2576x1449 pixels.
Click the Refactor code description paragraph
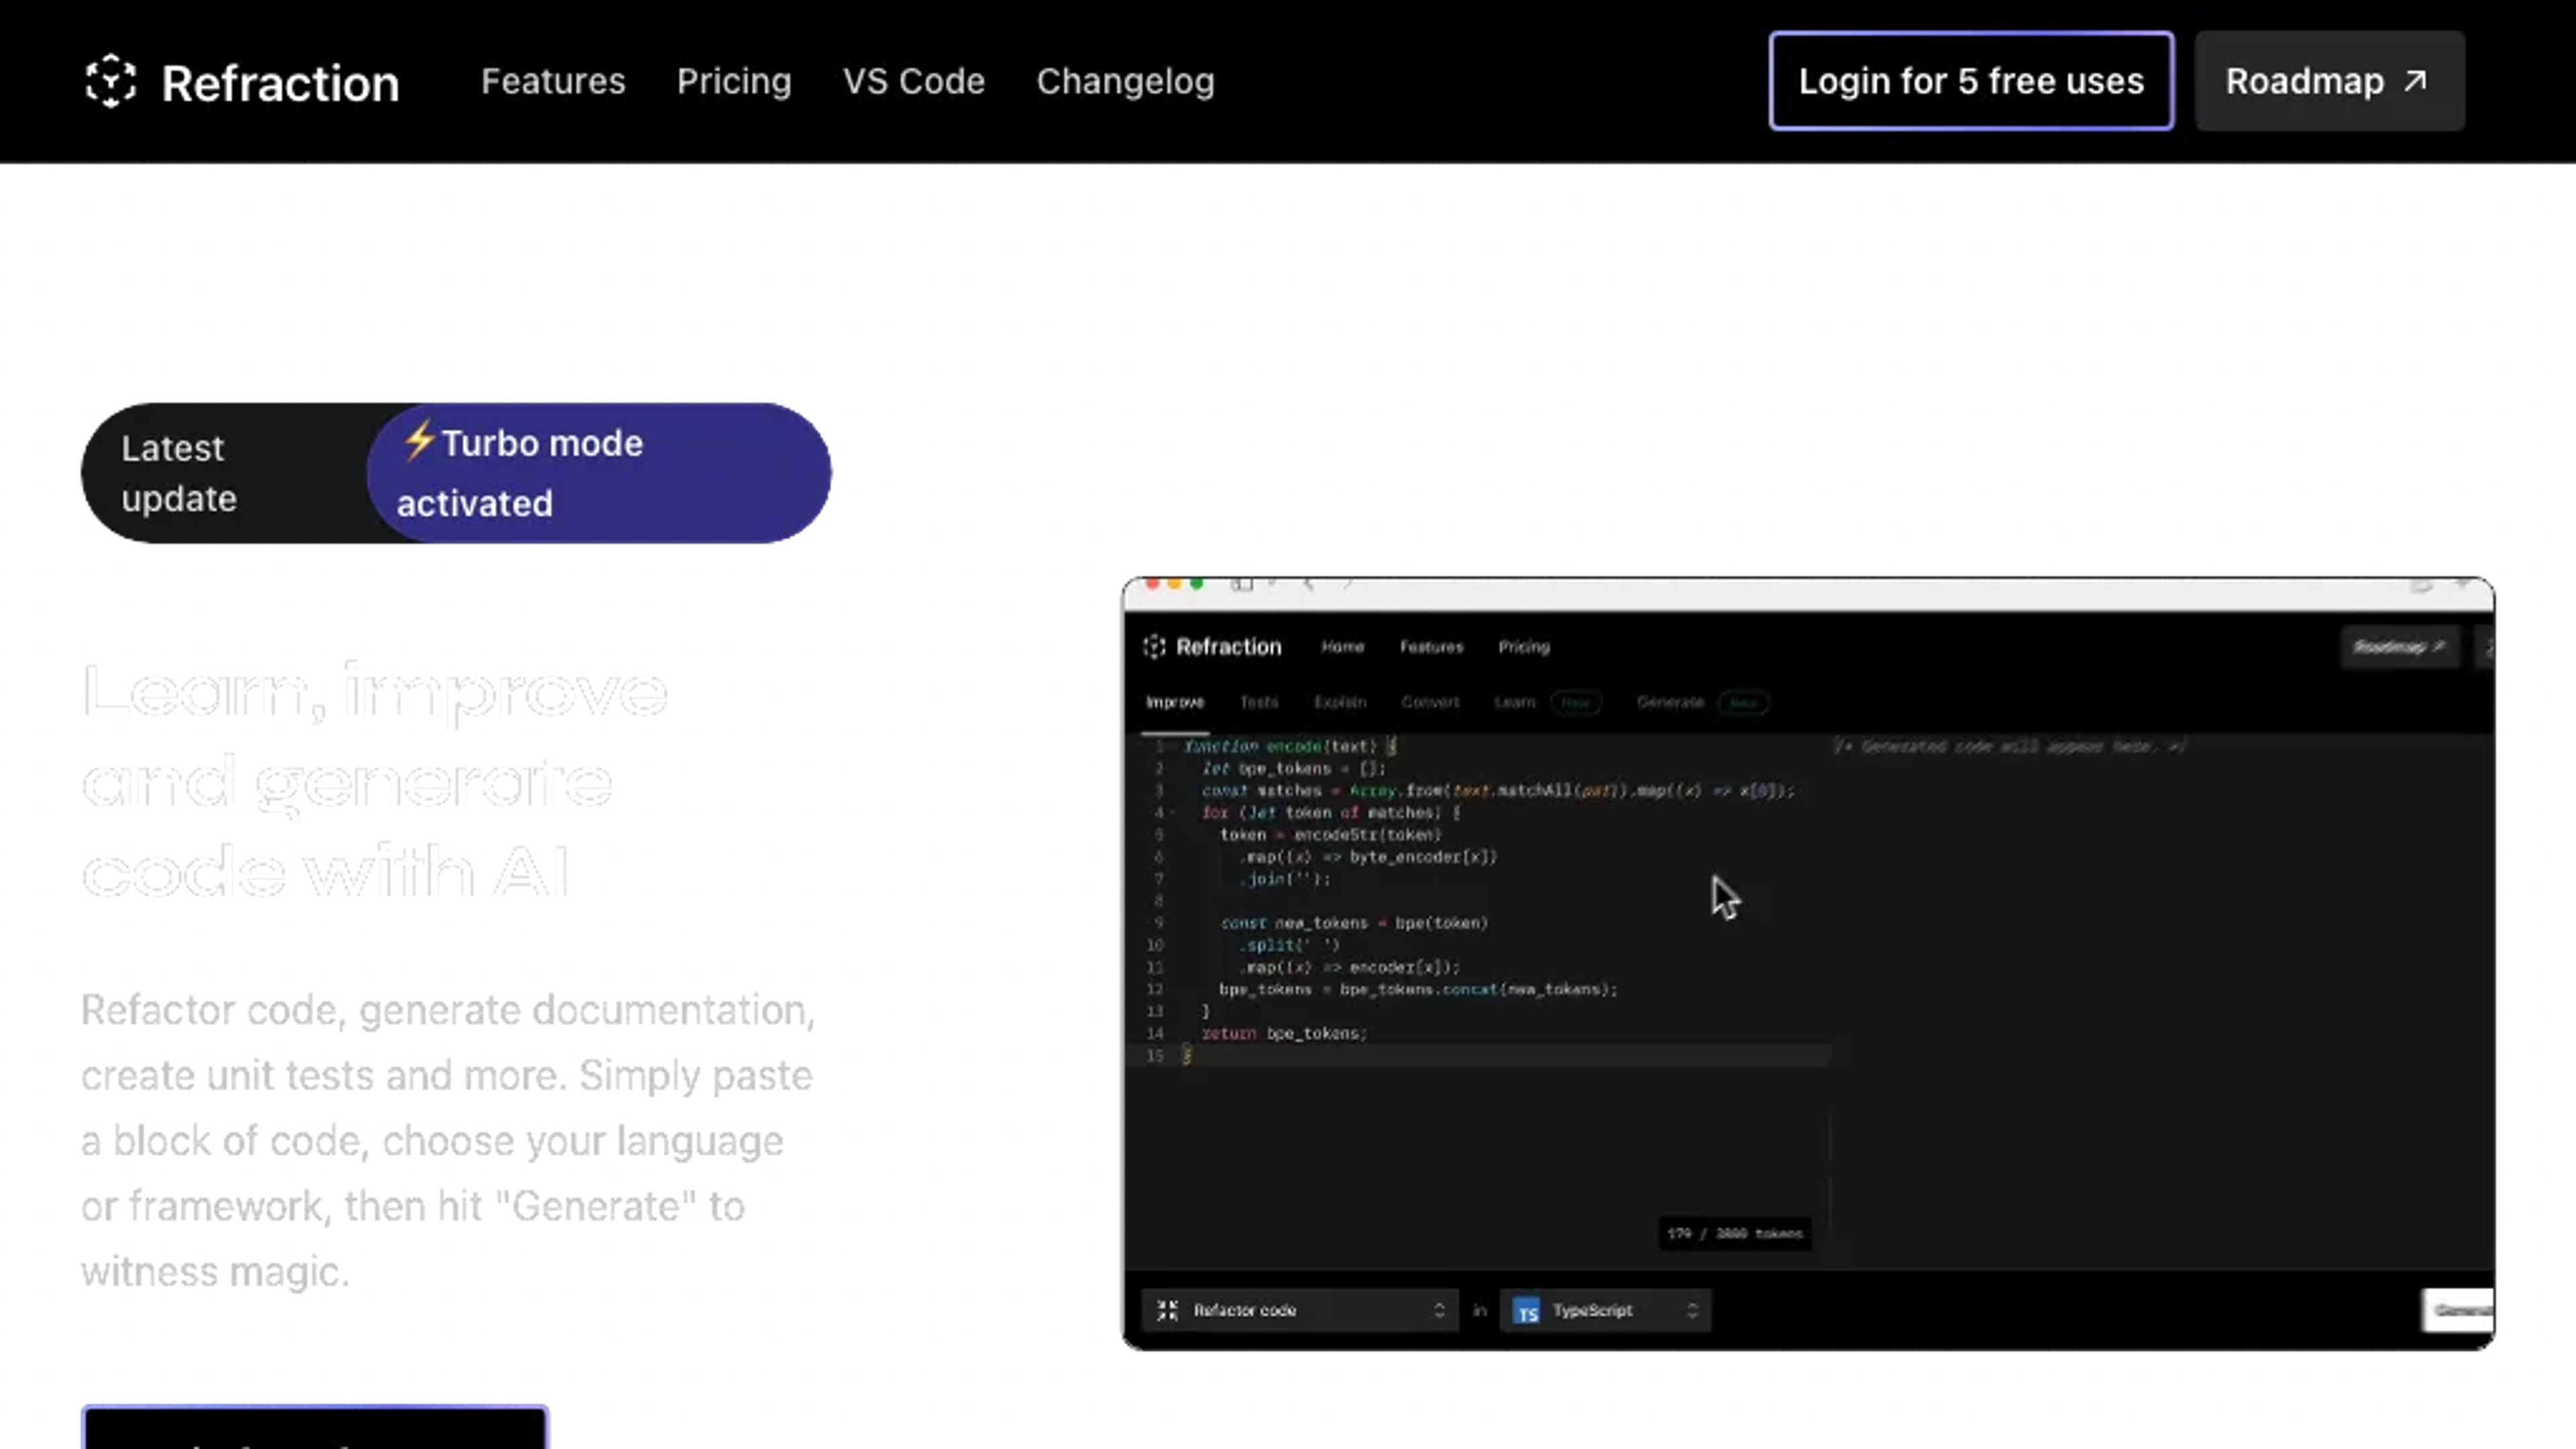[448, 1140]
